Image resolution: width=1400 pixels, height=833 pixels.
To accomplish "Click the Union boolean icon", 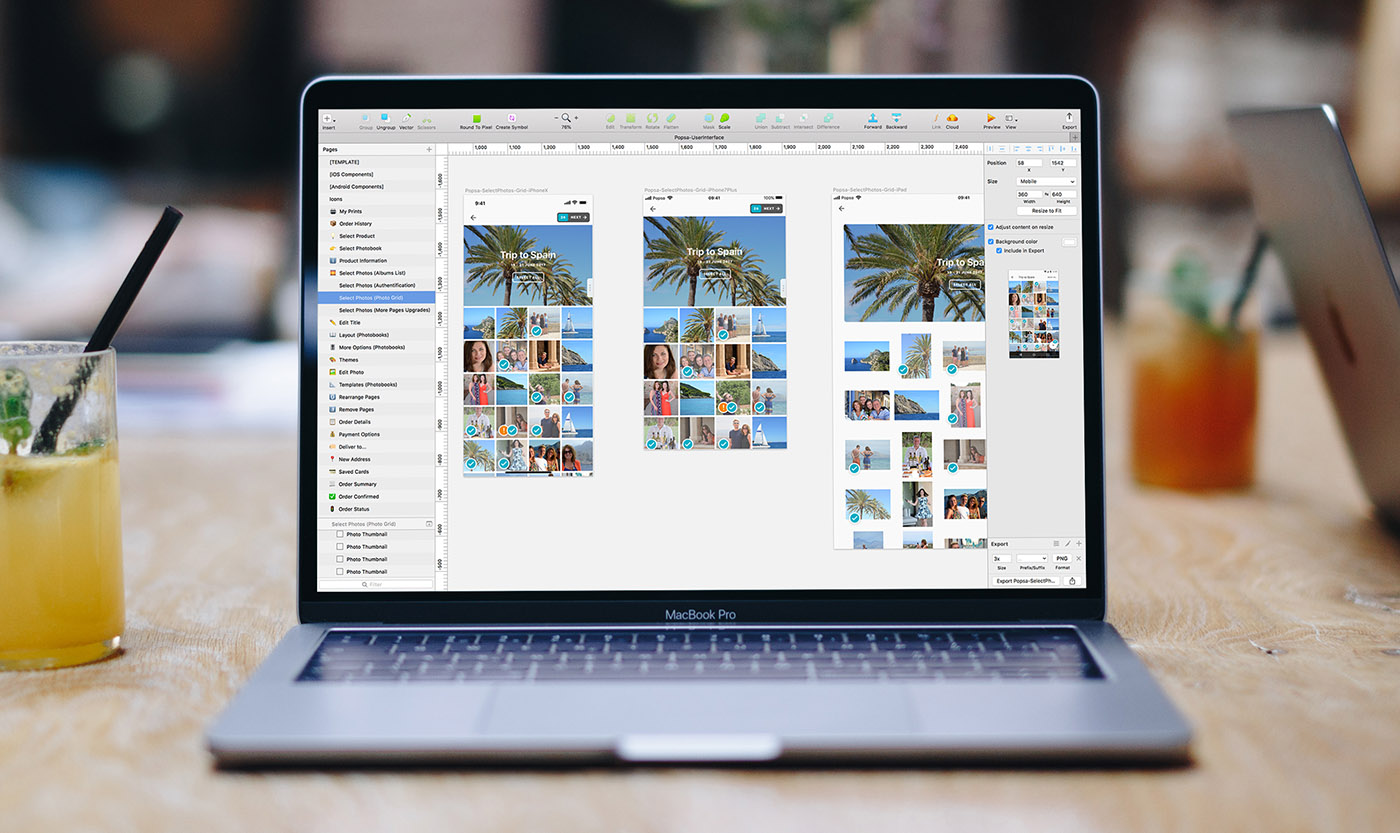I will tap(760, 118).
